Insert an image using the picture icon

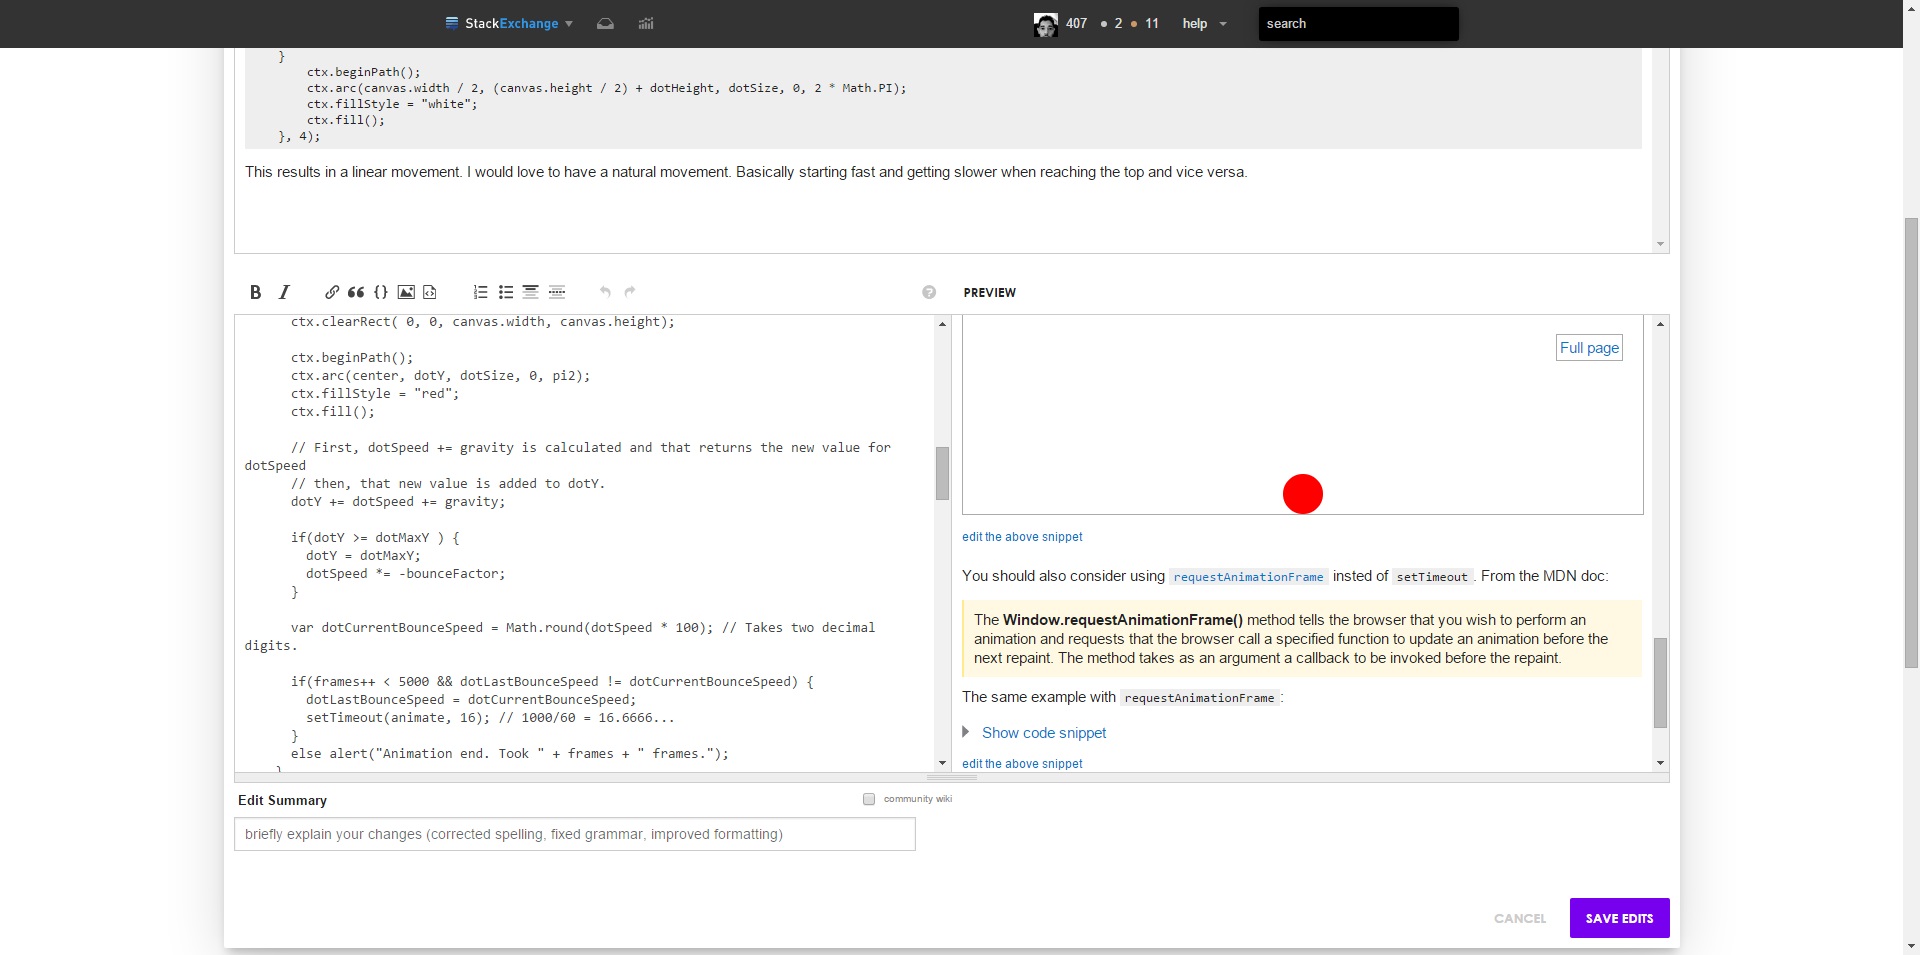pos(406,292)
